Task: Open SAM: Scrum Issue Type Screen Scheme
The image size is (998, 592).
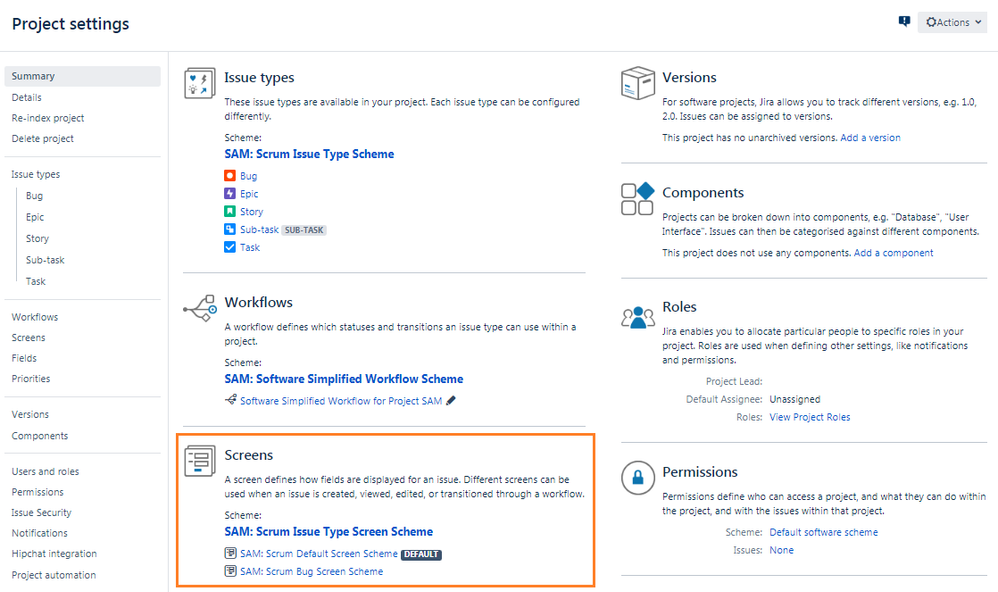Action: [x=328, y=532]
